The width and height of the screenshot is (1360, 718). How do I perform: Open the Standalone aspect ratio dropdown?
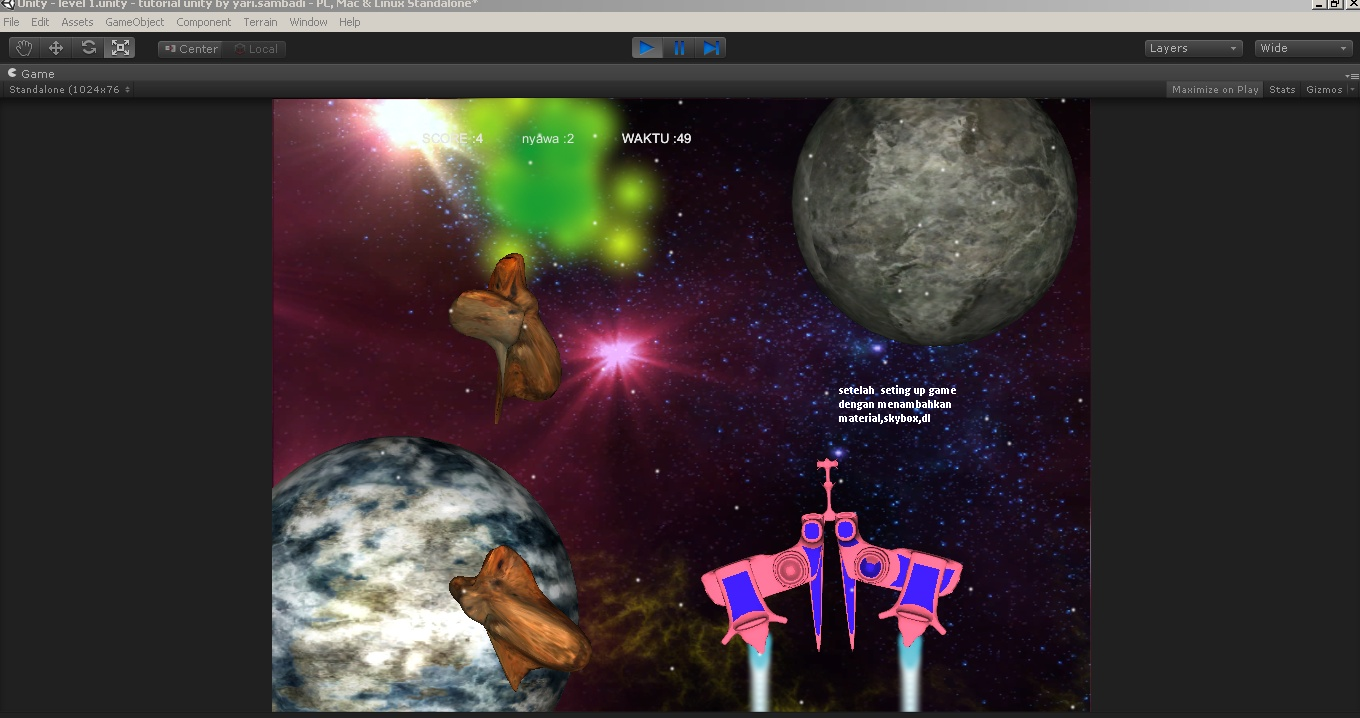[65, 89]
